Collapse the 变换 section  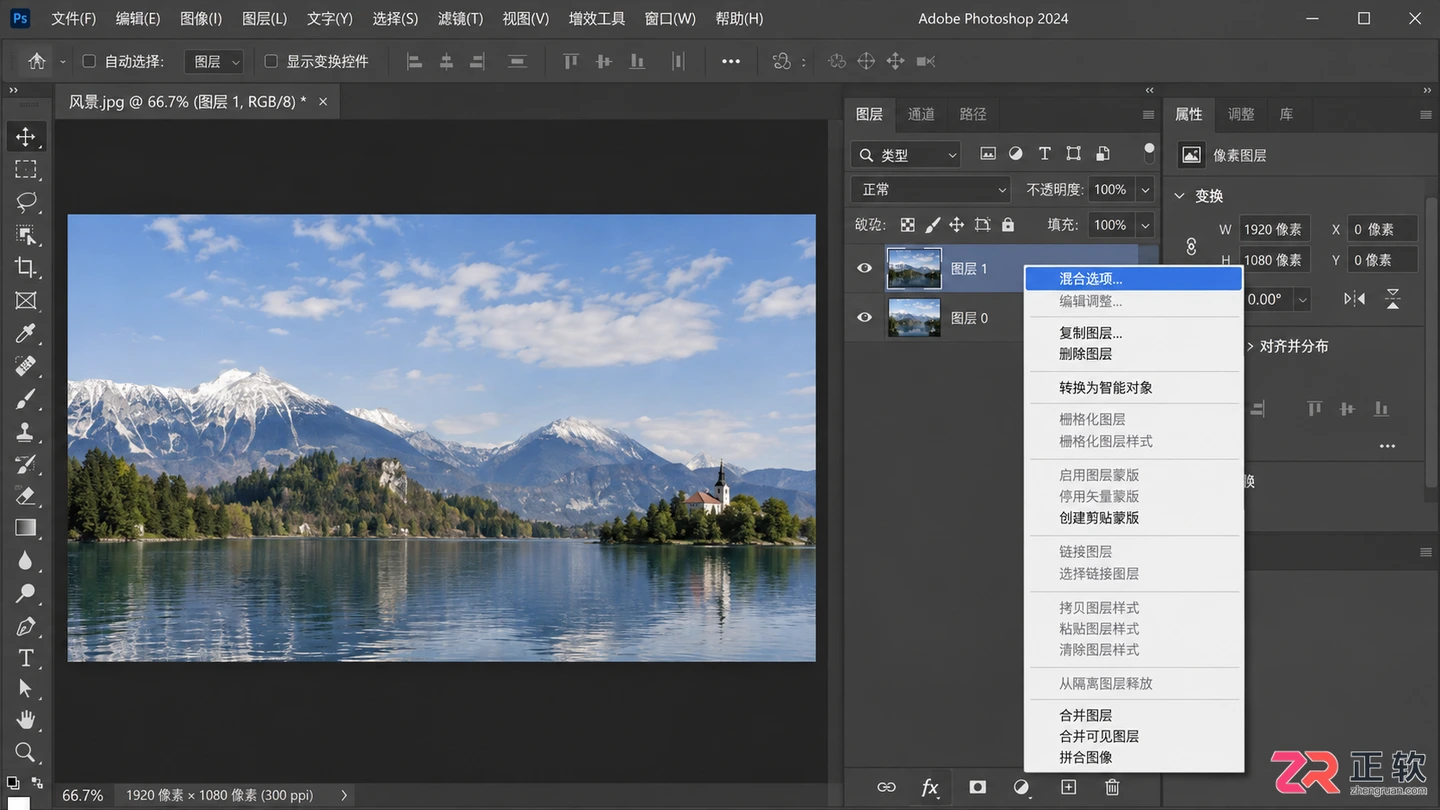(1180, 196)
